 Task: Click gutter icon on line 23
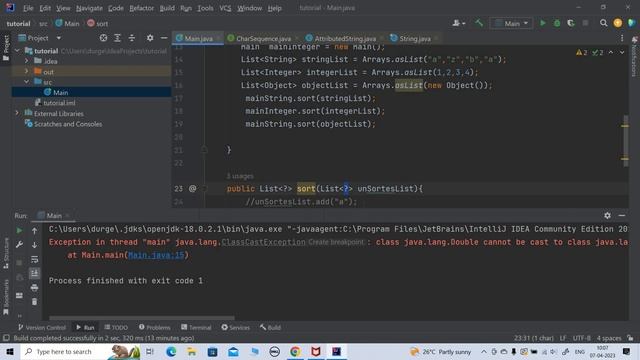pyautogui.click(x=193, y=189)
